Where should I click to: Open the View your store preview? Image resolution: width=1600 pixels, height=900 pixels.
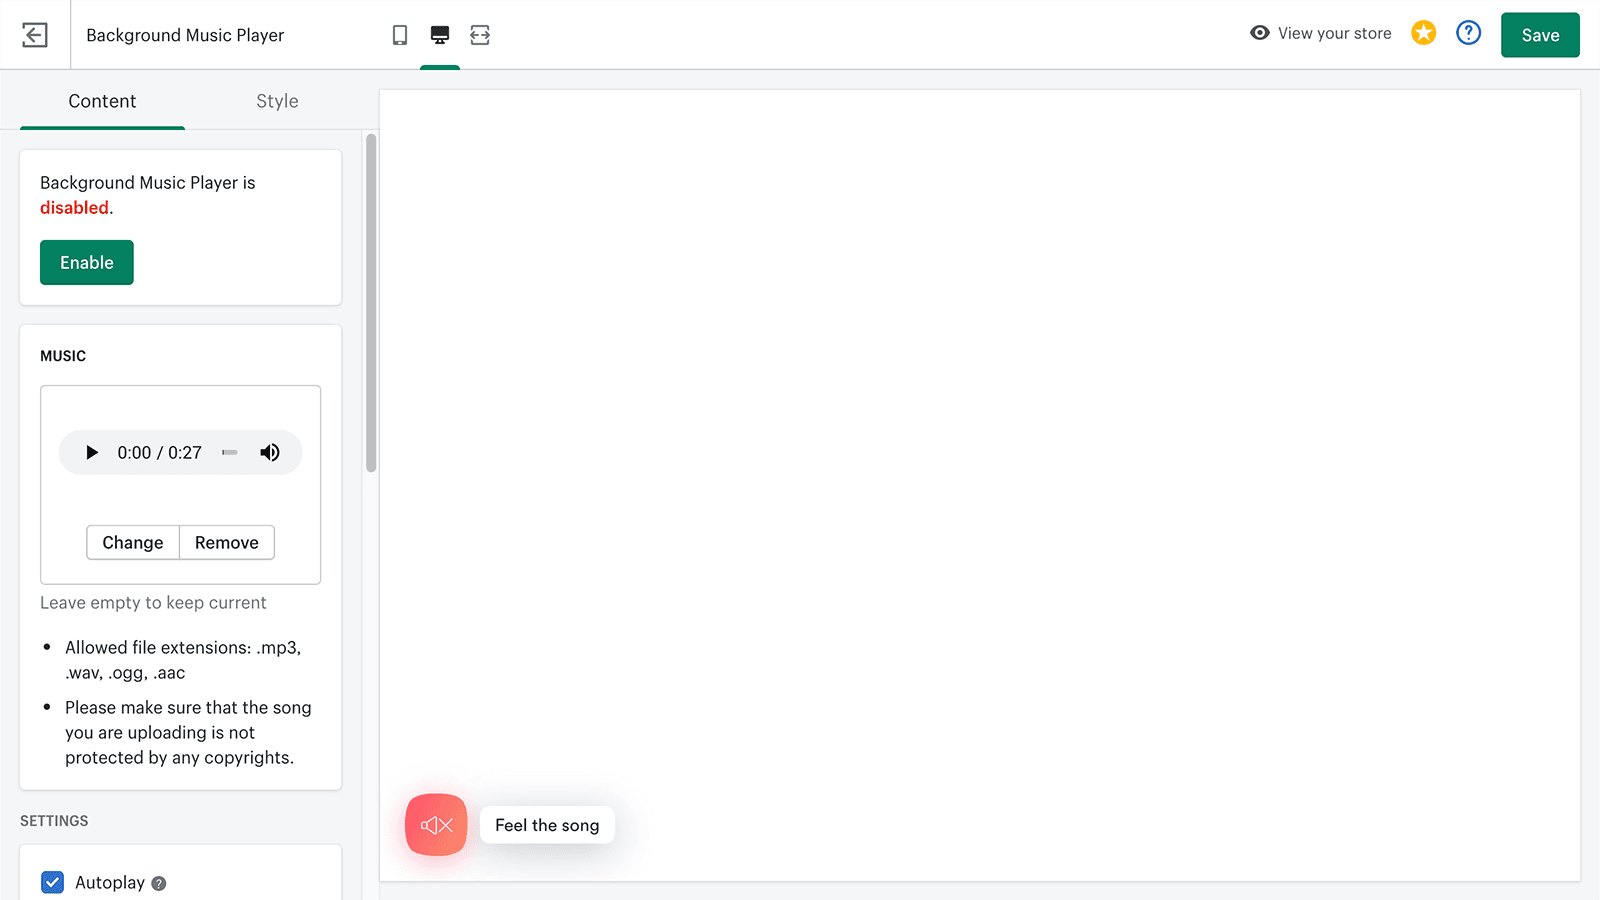1320,33
